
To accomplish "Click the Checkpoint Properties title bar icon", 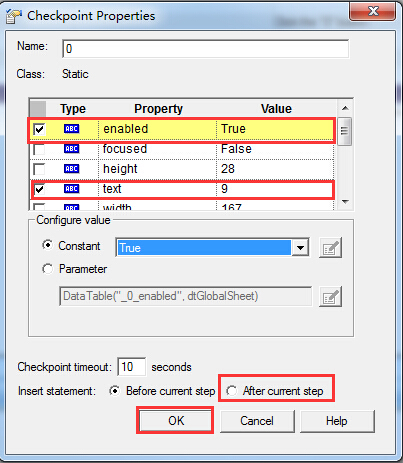I will 14,16.
